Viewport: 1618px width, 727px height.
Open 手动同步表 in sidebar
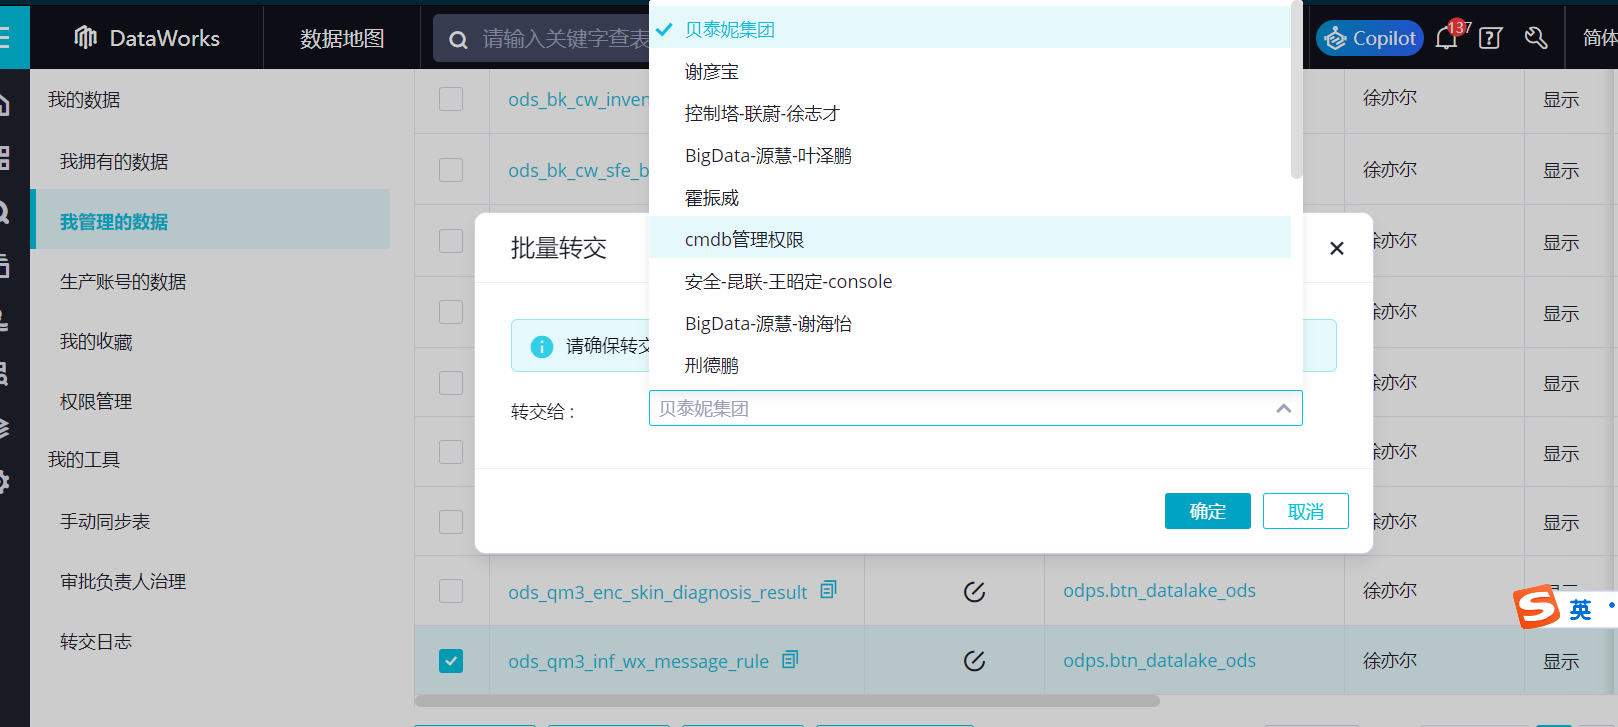tap(105, 521)
